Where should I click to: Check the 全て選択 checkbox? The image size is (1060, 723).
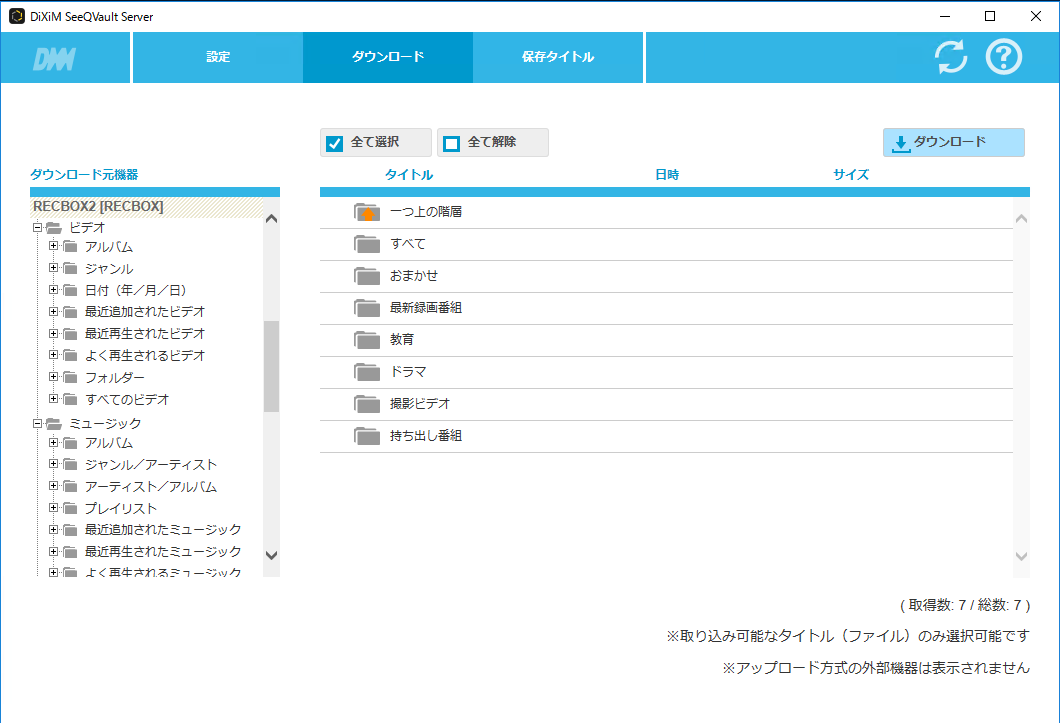[x=335, y=143]
